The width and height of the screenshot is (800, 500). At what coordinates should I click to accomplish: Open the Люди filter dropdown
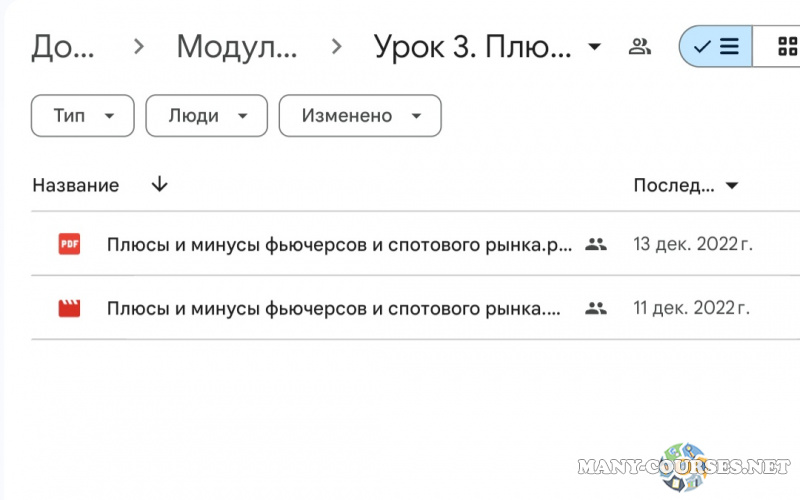tap(206, 116)
